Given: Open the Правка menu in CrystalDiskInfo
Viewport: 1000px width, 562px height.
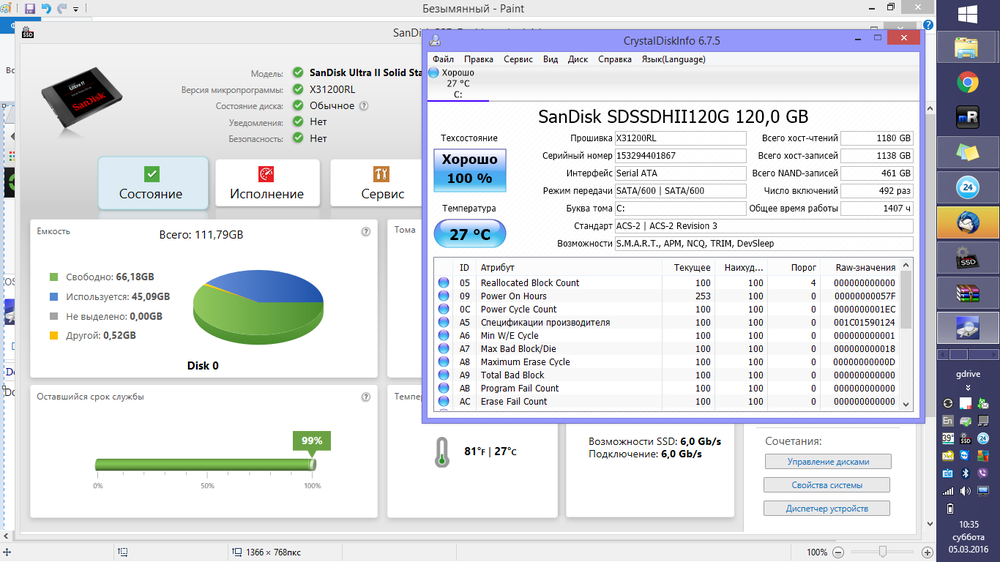Looking at the screenshot, I should pos(478,59).
